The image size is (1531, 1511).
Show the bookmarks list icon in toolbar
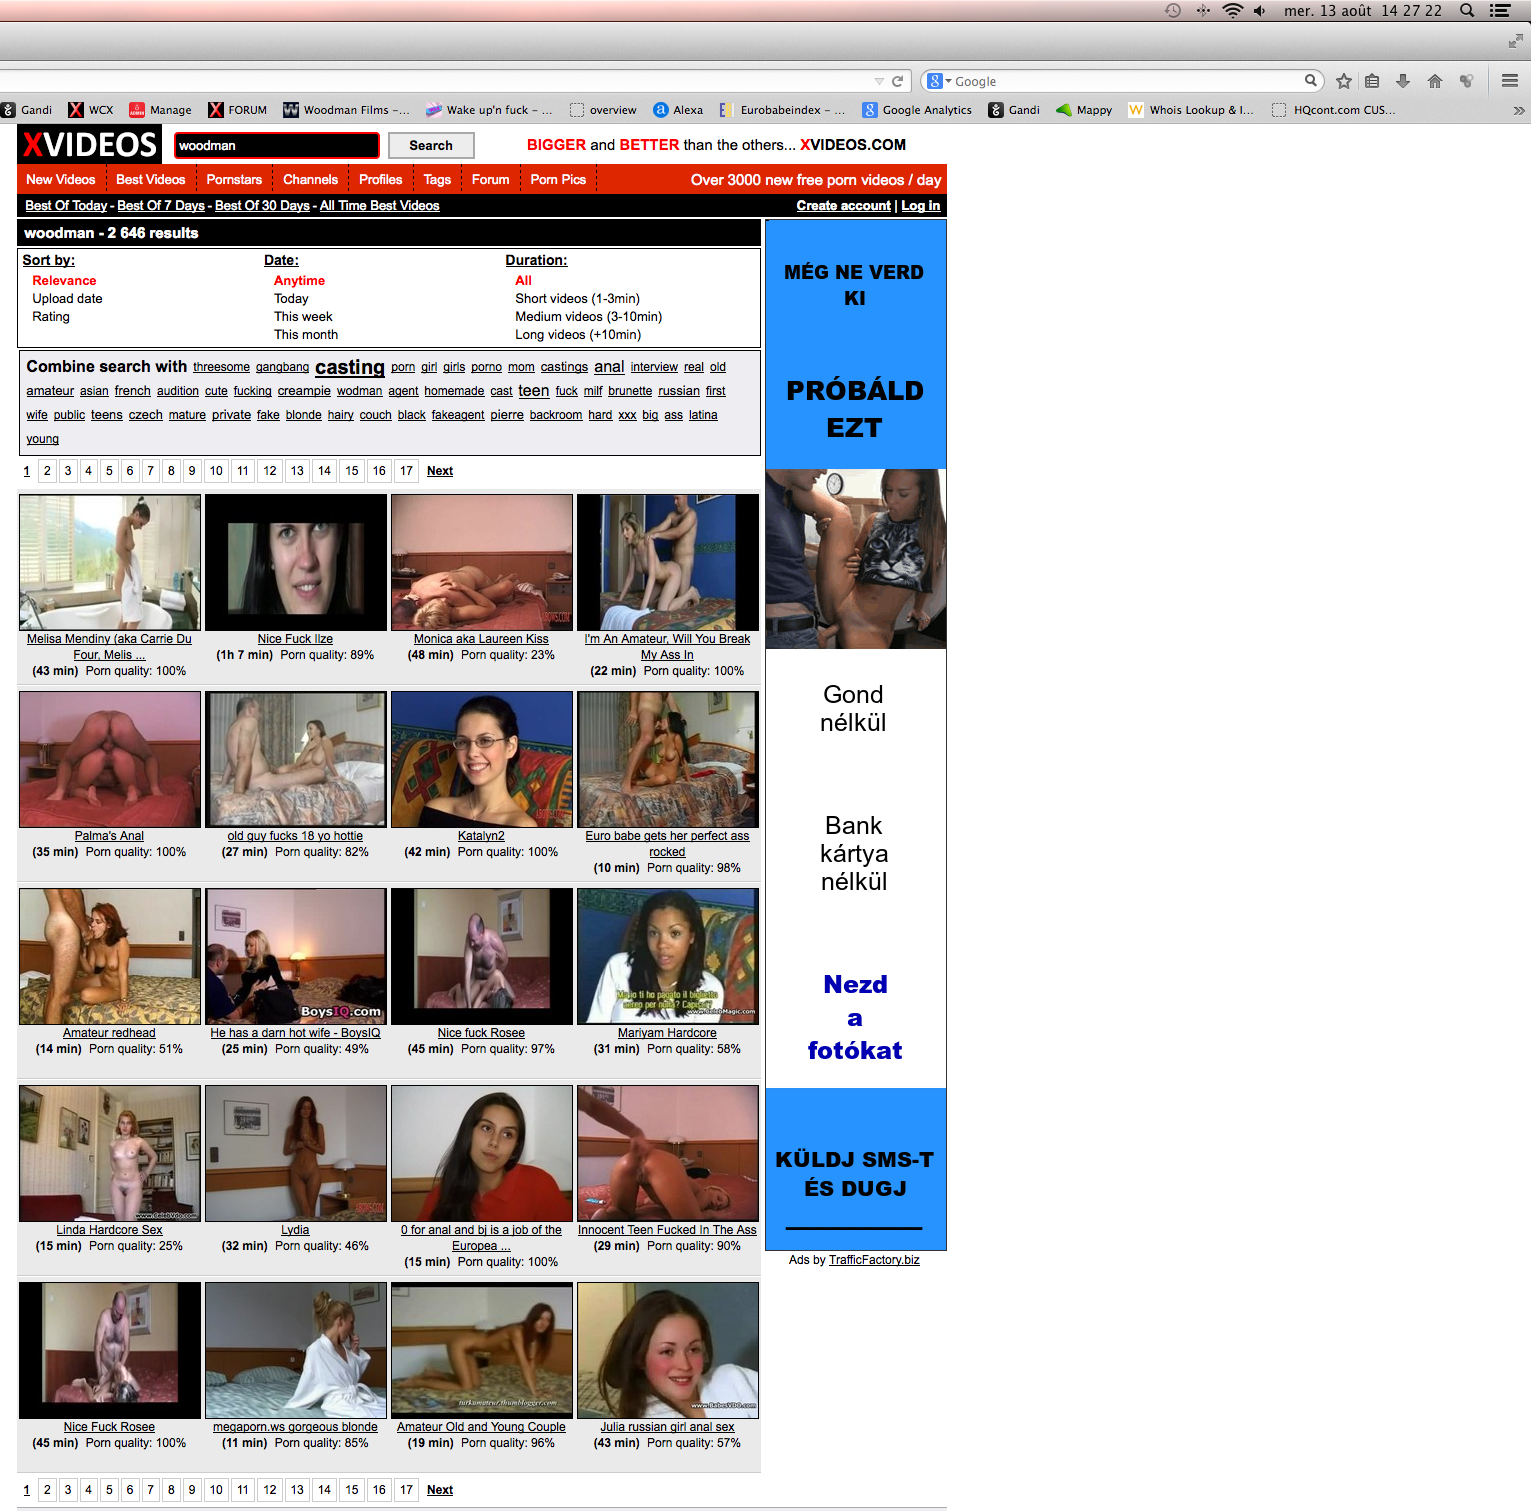tap(1372, 82)
